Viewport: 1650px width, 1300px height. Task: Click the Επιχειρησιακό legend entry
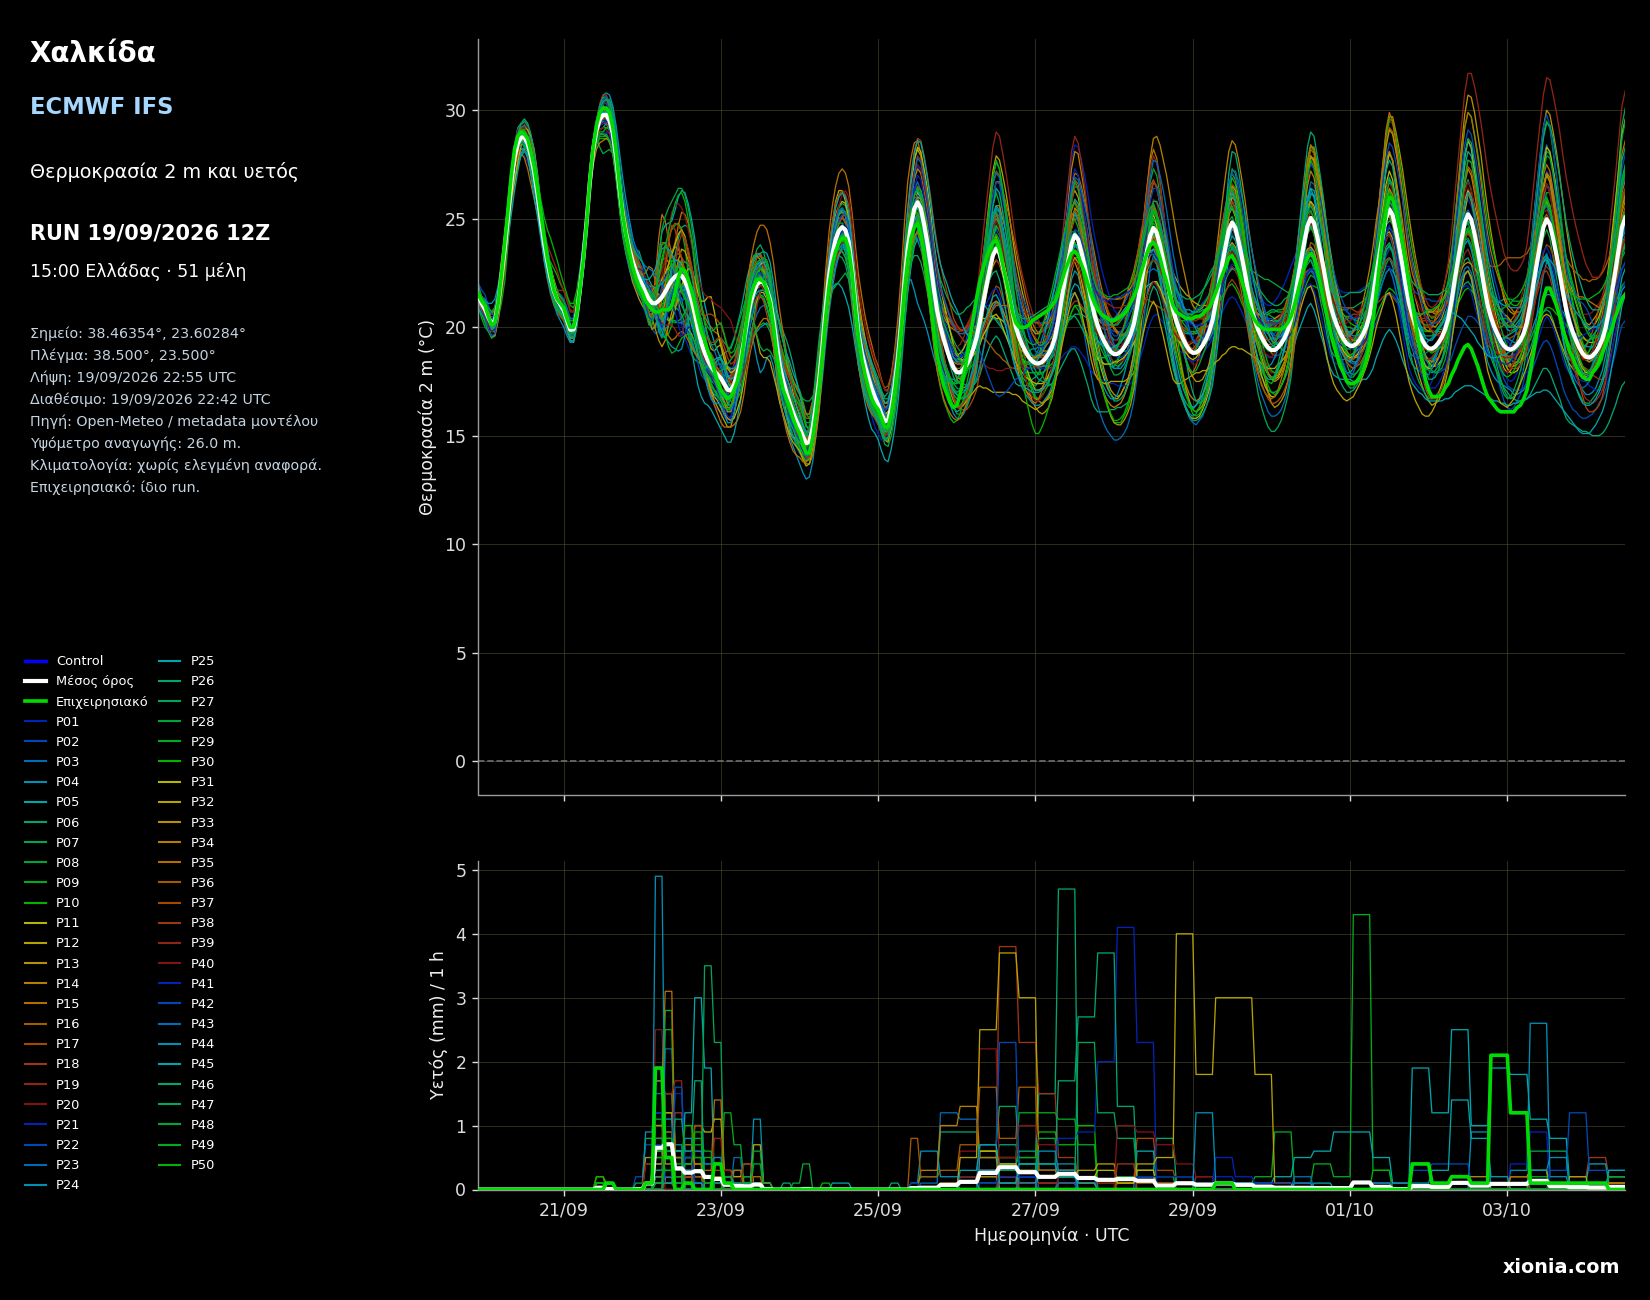coord(86,702)
